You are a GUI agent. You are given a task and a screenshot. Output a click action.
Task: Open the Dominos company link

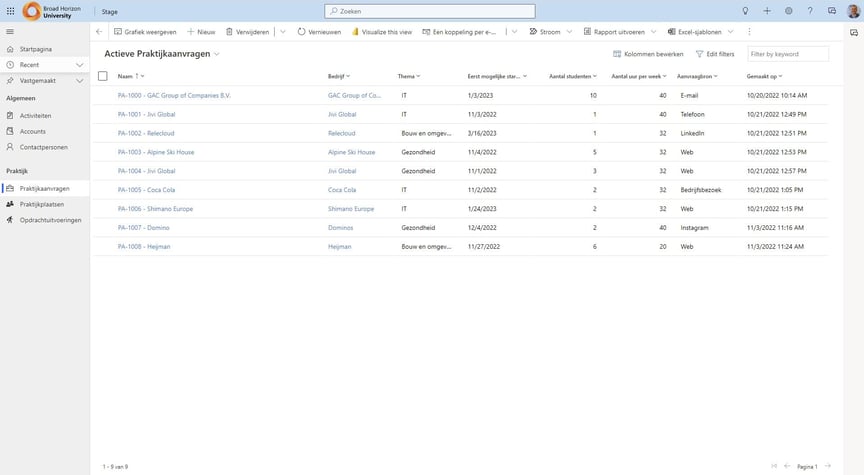point(341,228)
